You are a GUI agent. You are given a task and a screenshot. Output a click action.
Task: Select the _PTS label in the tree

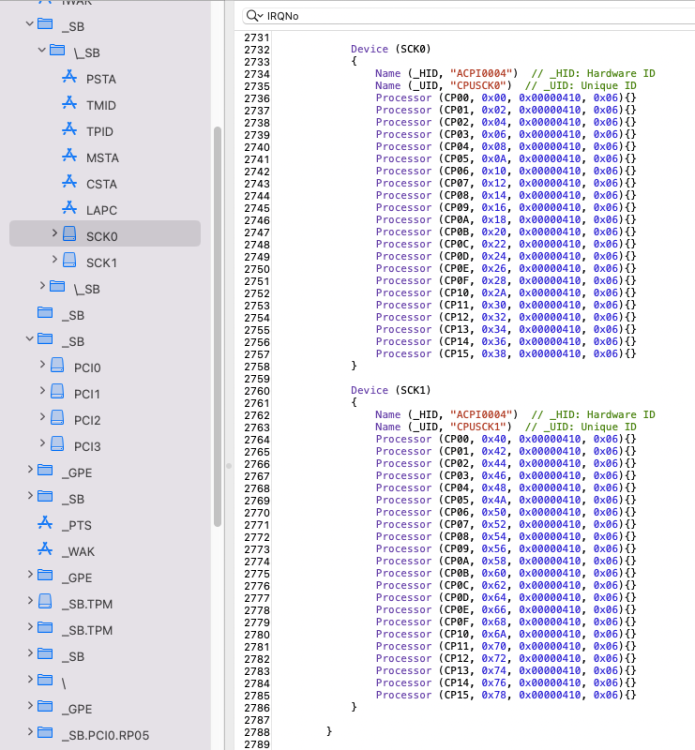click(x=77, y=525)
